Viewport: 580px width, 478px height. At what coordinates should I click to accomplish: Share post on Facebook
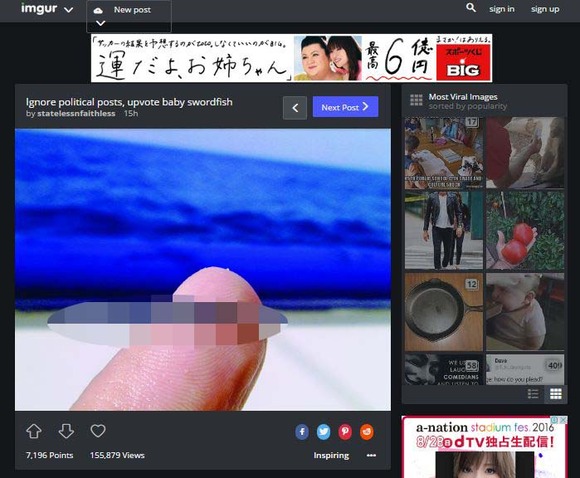click(x=302, y=432)
